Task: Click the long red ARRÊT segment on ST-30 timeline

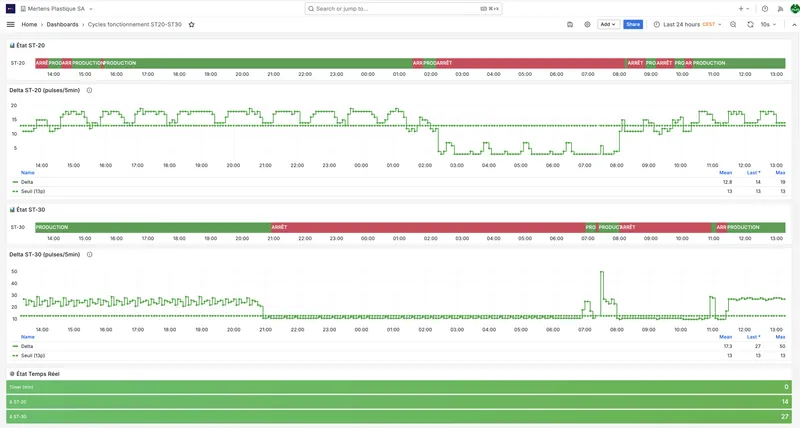Action: 428,228
